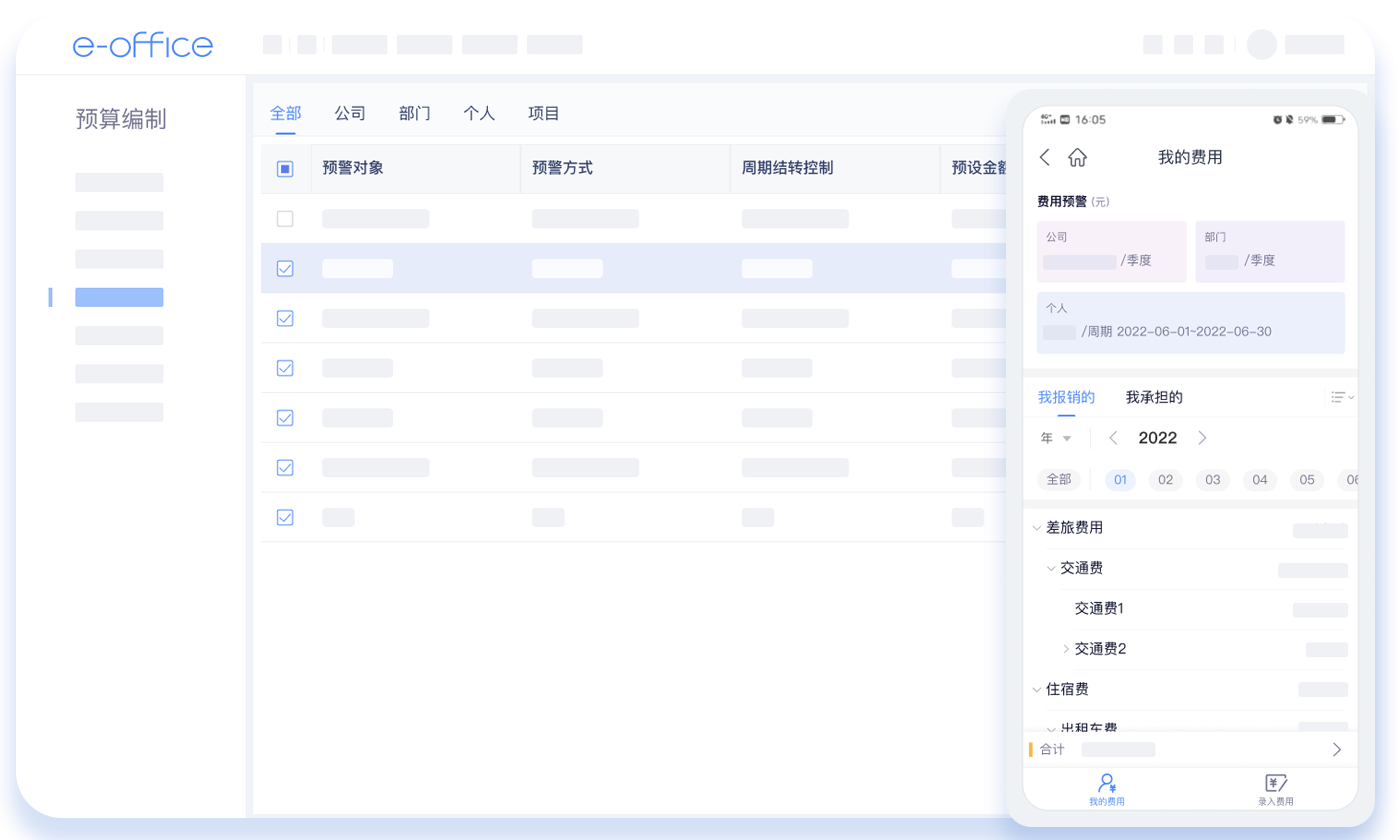The height and width of the screenshot is (840, 1400).
Task: Click the back arrow in mobile header
Action: (1045, 157)
